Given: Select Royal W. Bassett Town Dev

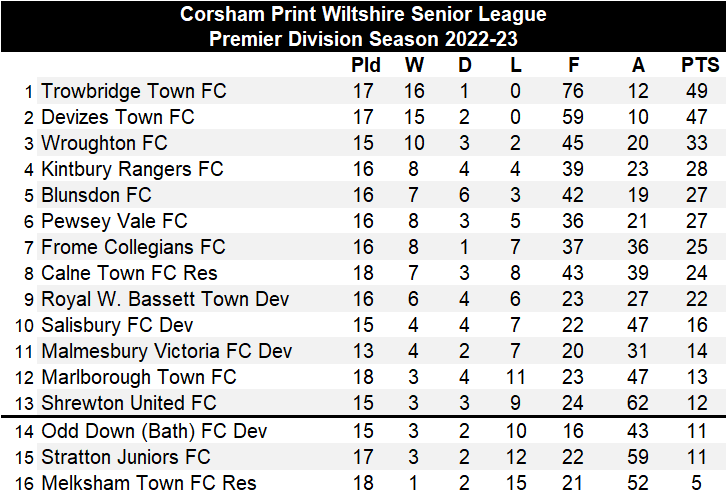Looking at the screenshot, I should [x=165, y=299].
